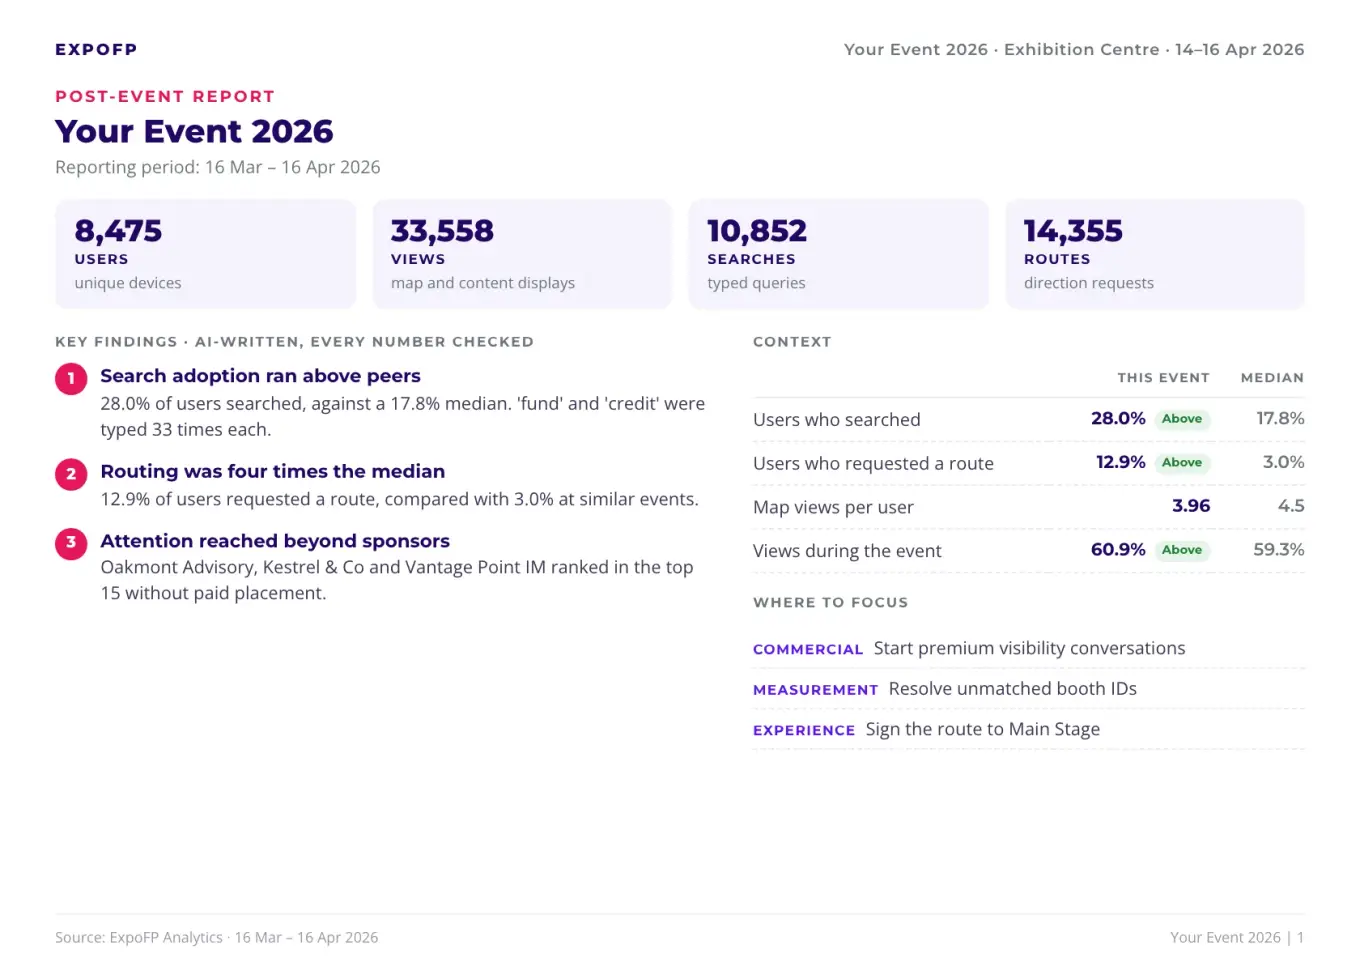The width and height of the screenshot is (1360, 962).
Task: Click the THIS EVENT column header
Action: point(1163,378)
